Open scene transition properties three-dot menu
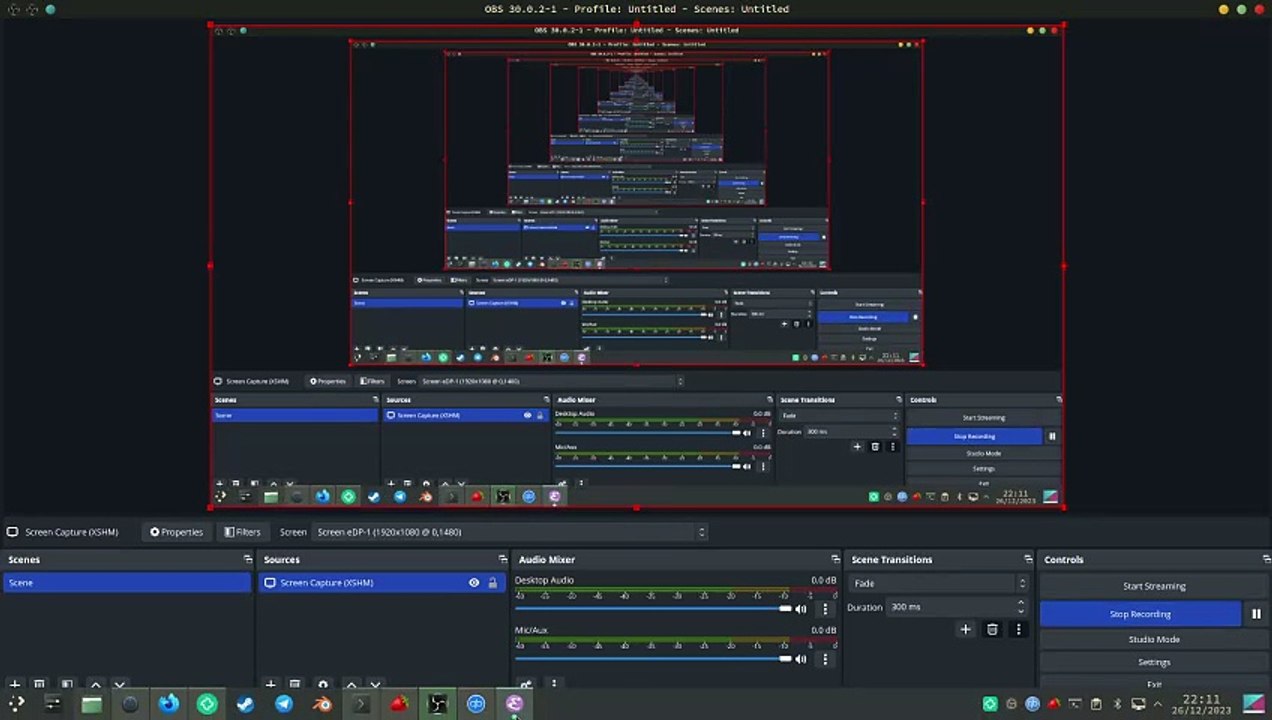This screenshot has width=1272, height=720. (1018, 630)
